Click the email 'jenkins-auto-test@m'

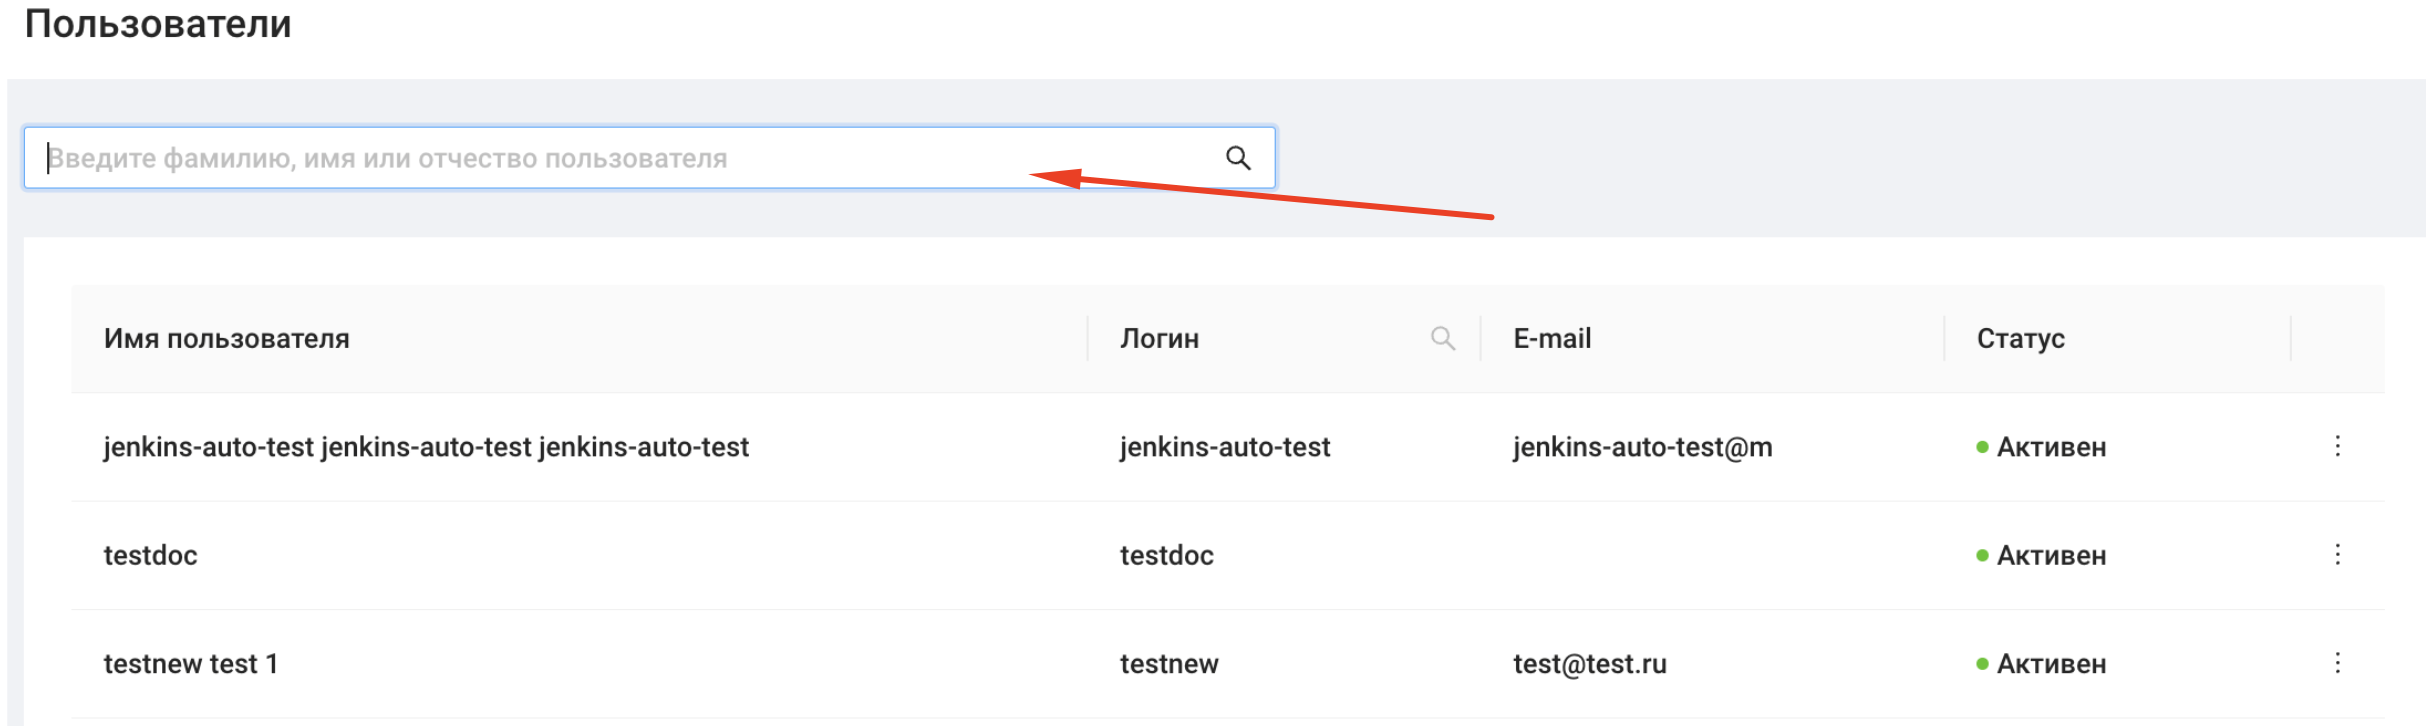pyautogui.click(x=1642, y=447)
